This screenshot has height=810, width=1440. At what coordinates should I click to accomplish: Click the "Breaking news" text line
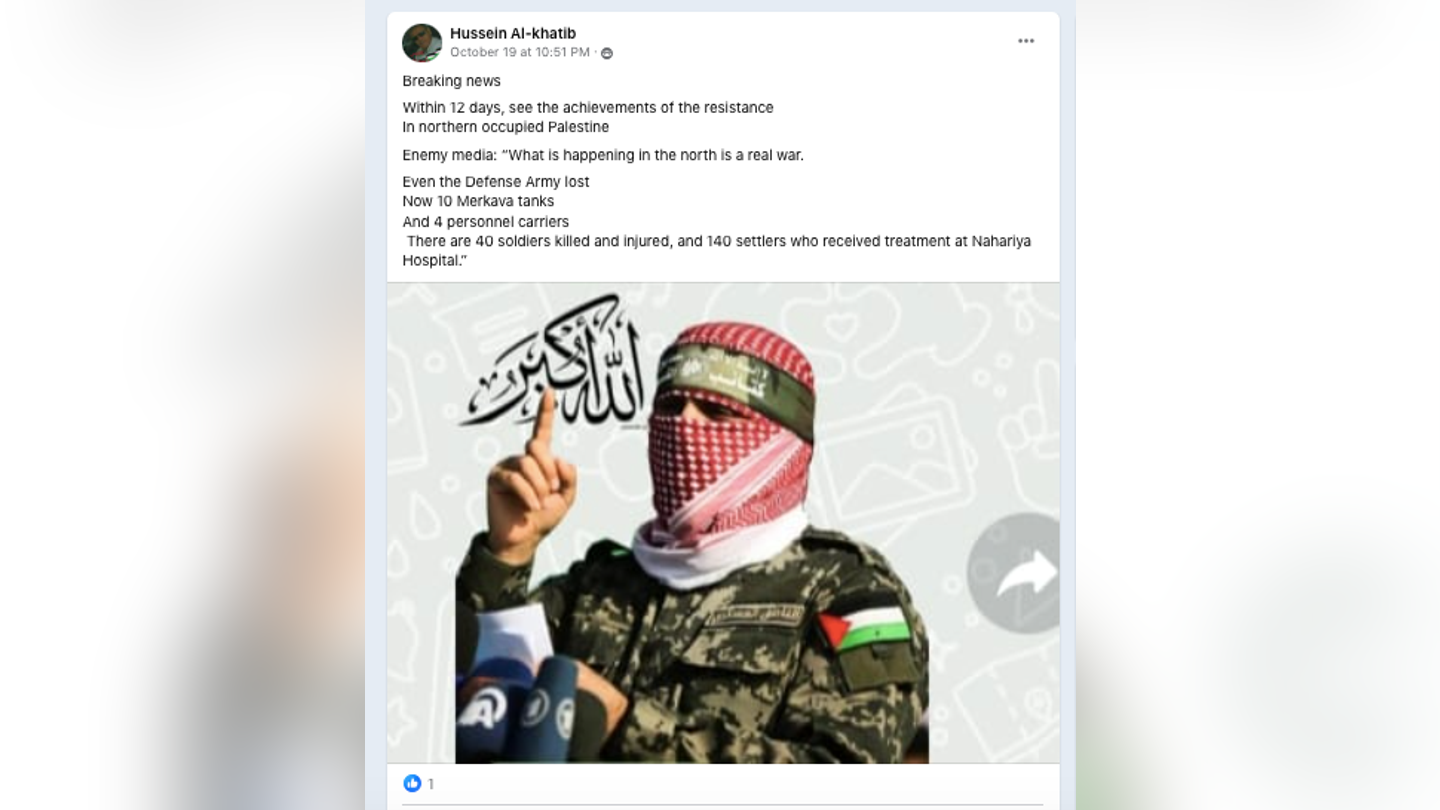[x=452, y=81]
